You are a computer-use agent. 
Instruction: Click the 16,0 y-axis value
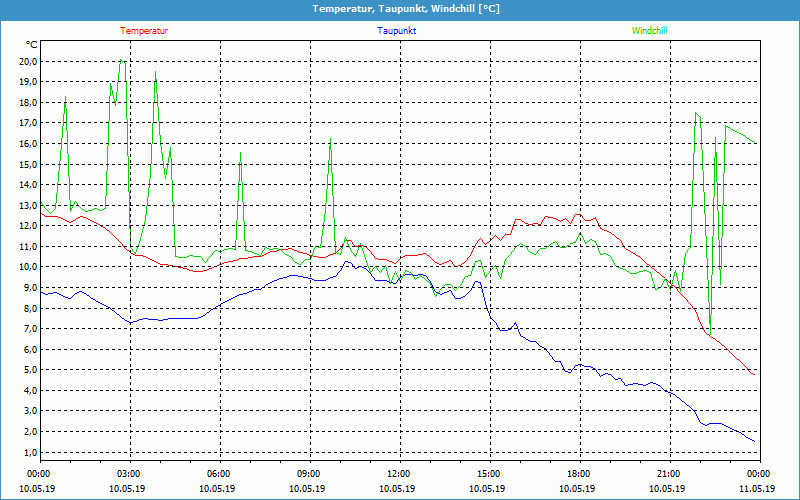[x=29, y=144]
